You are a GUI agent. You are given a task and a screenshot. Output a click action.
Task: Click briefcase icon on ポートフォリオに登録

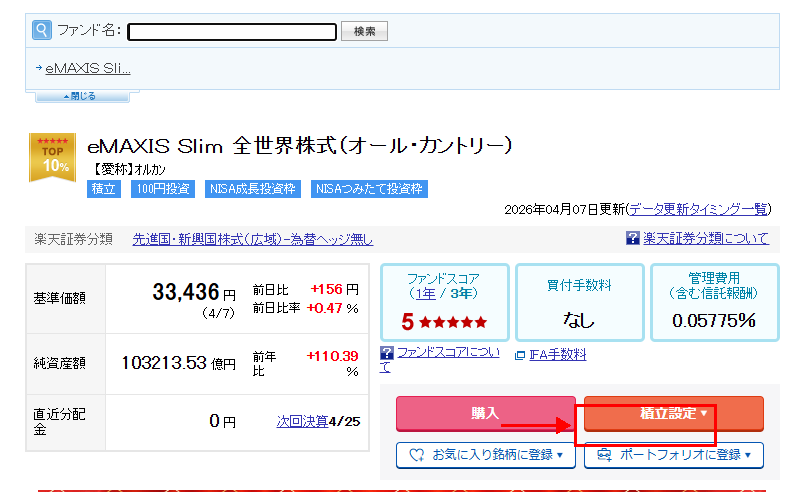604,454
